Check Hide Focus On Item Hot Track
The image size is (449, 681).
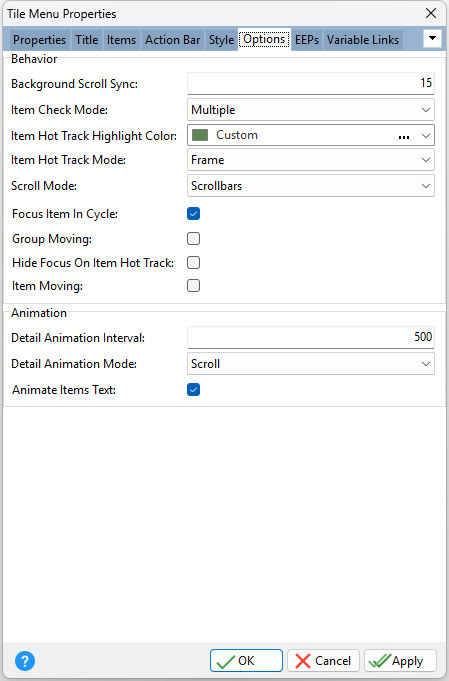coord(193,262)
